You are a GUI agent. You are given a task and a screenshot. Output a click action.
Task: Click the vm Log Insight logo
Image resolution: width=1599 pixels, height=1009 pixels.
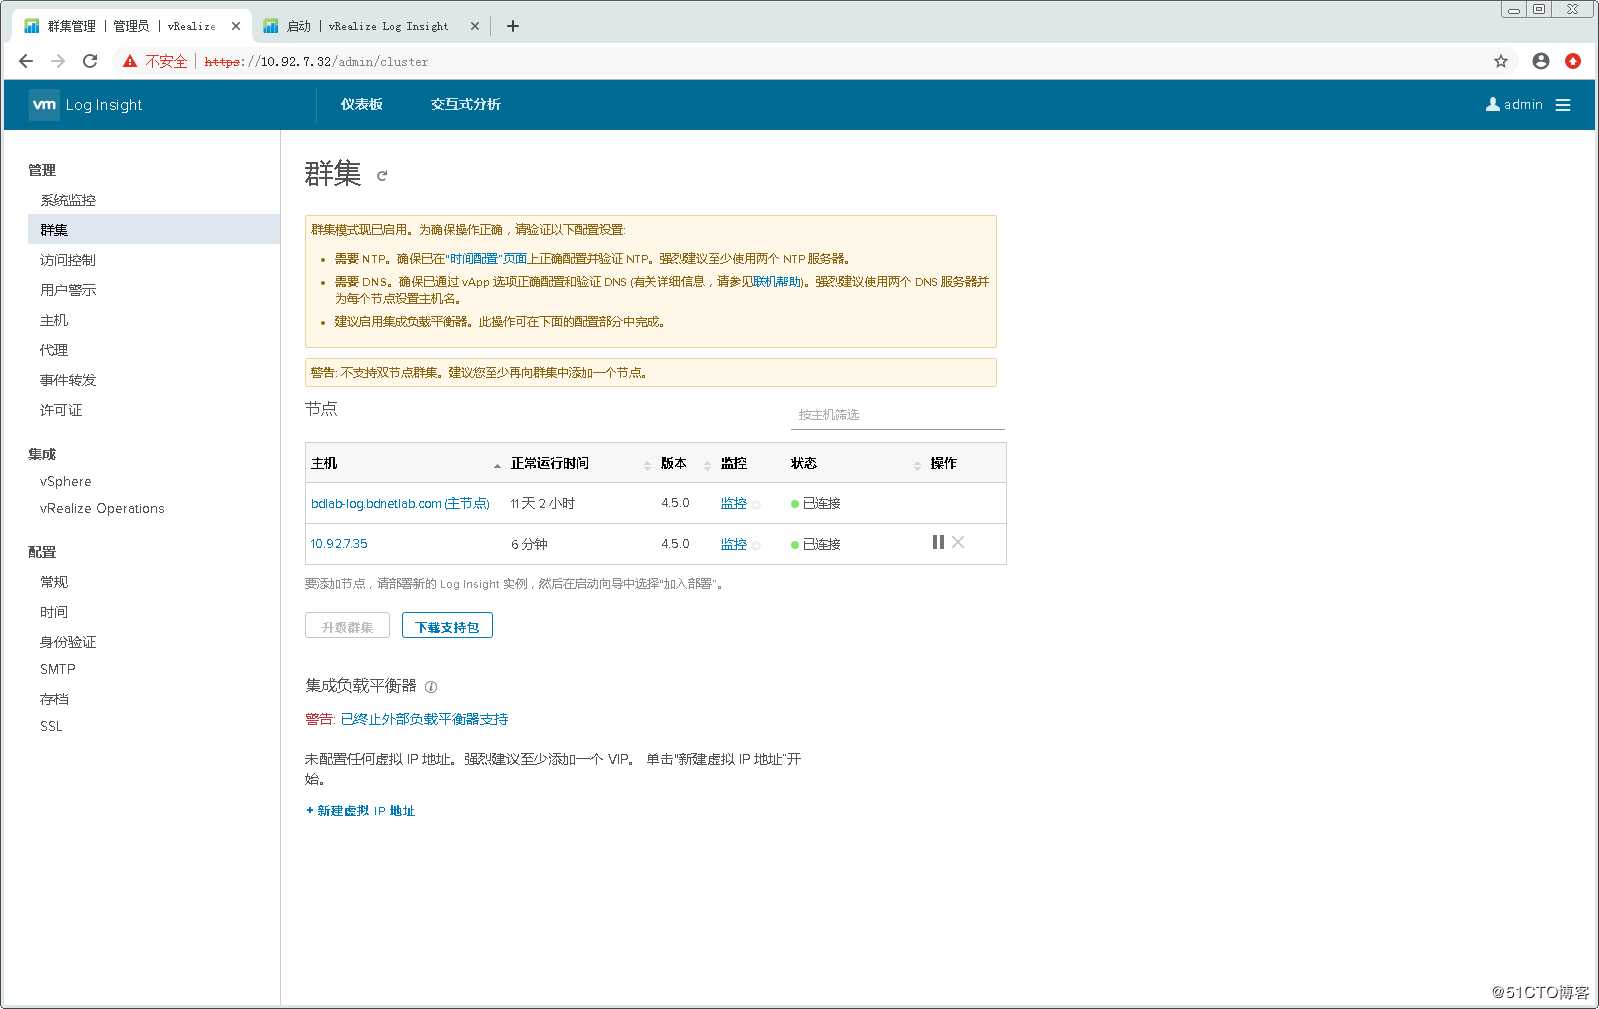pyautogui.click(x=86, y=105)
